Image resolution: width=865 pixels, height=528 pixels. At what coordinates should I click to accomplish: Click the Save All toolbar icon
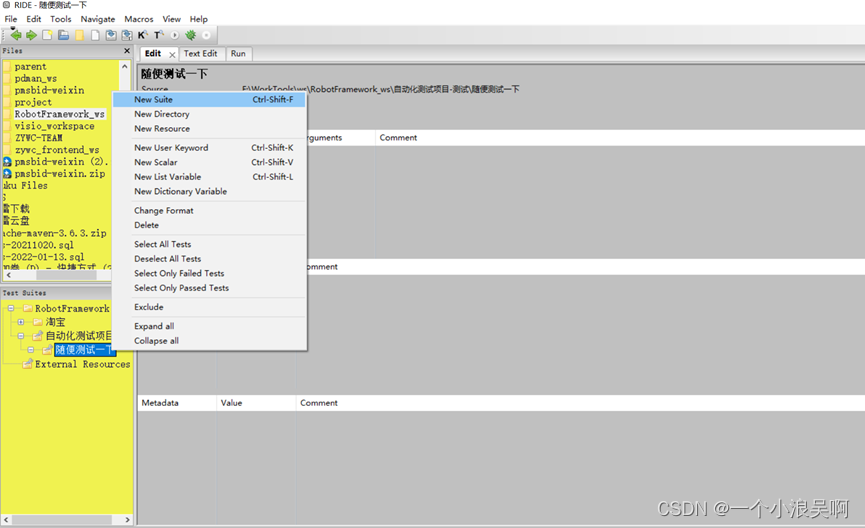[x=127, y=35]
